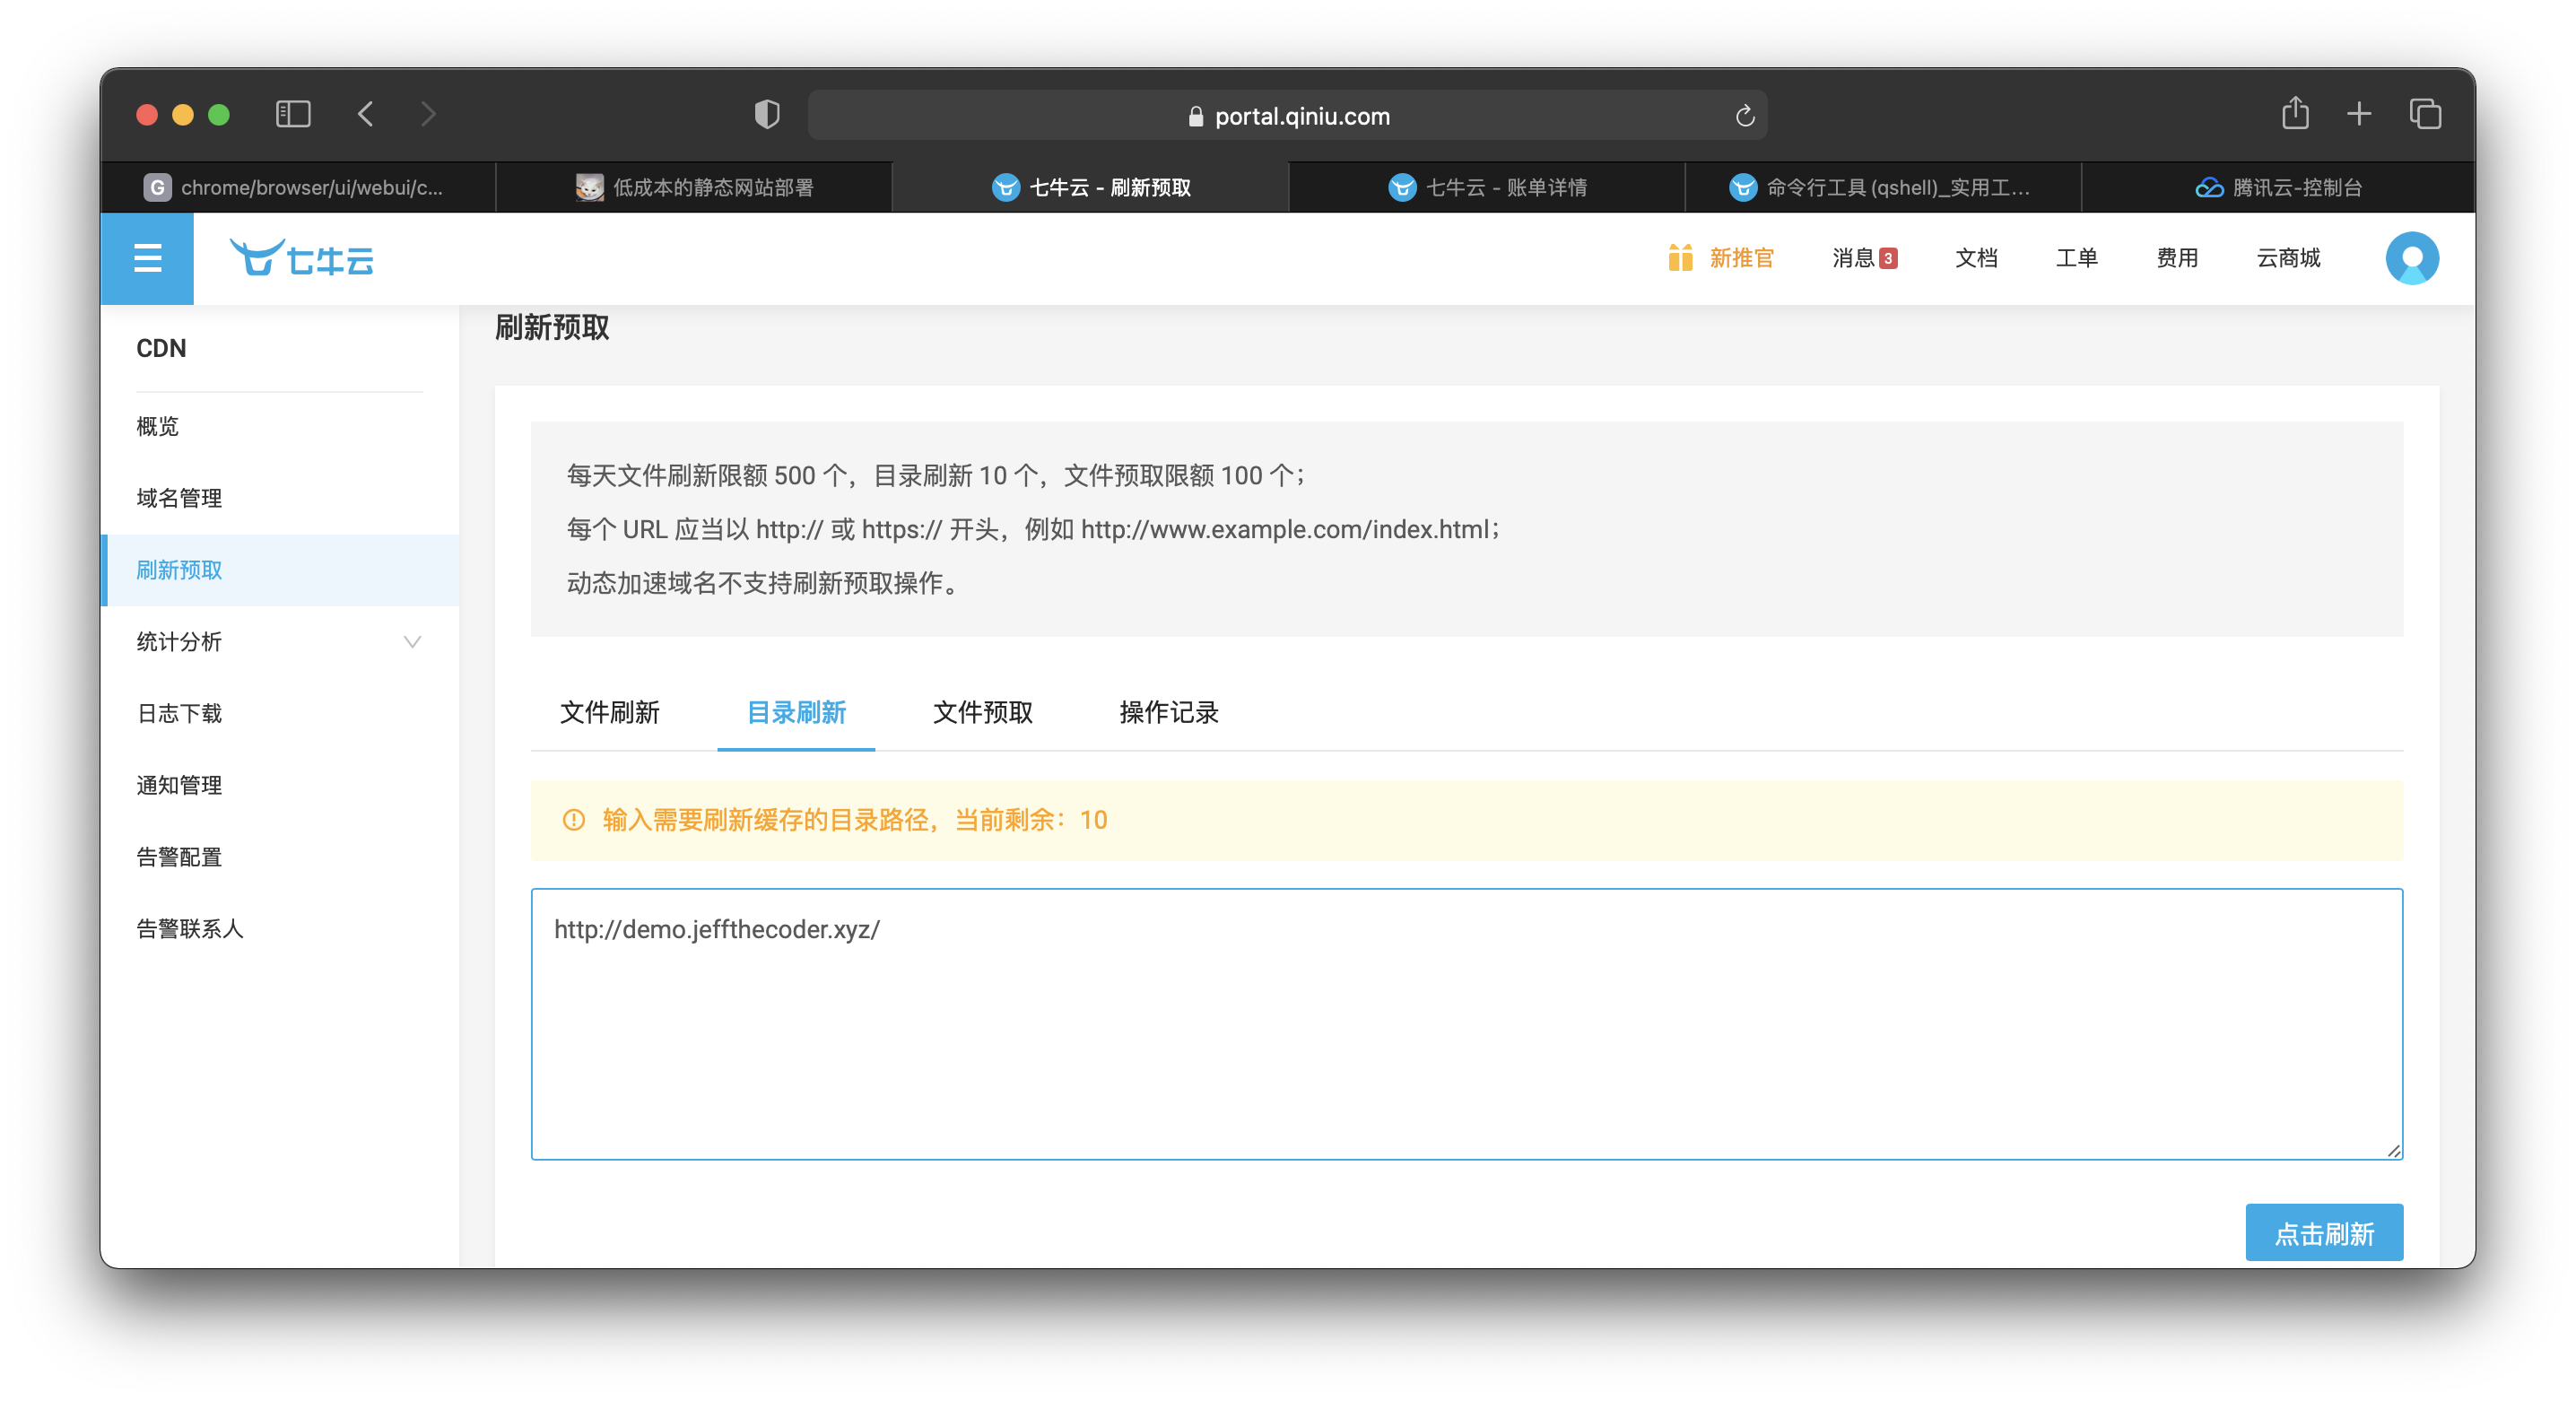The width and height of the screenshot is (2576, 1401).
Task: Select 刷新预取 in the sidebar
Action: tap(280, 569)
